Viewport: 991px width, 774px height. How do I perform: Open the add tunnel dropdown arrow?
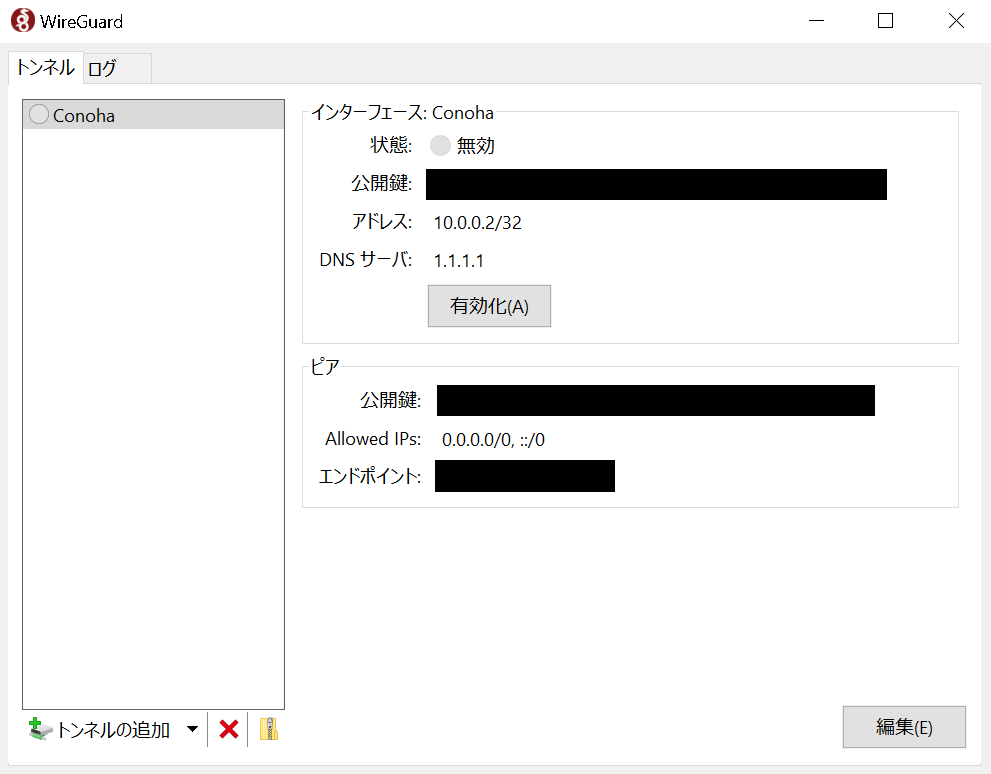[193, 729]
